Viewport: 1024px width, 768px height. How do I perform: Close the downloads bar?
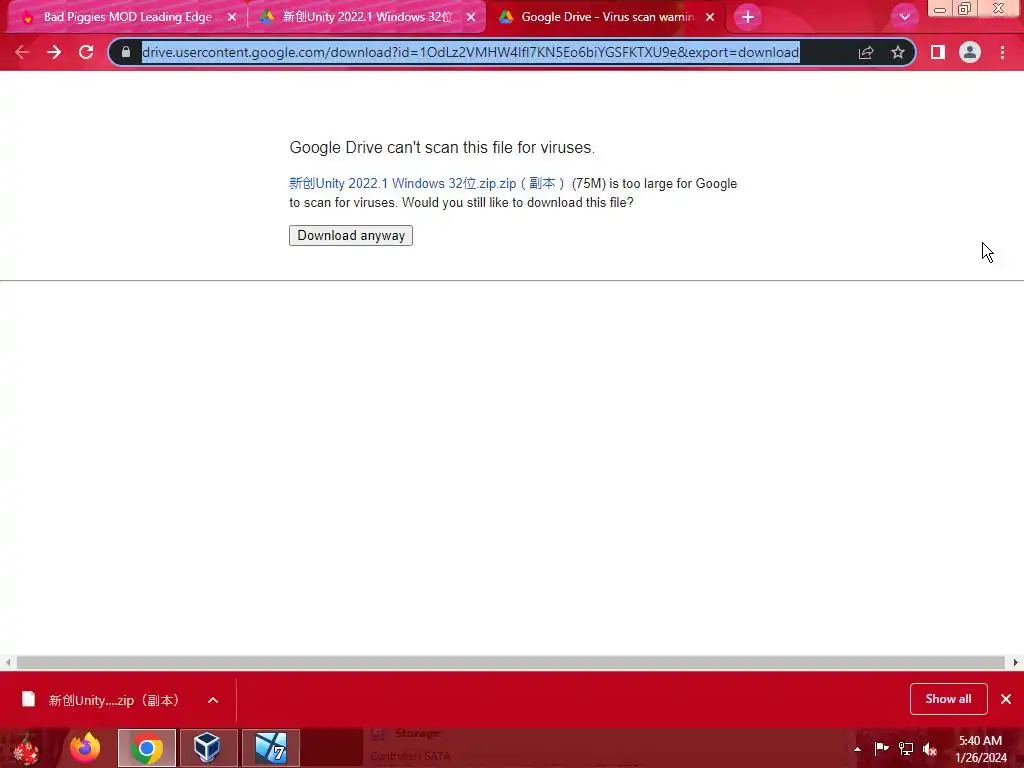pyautogui.click(x=1006, y=699)
